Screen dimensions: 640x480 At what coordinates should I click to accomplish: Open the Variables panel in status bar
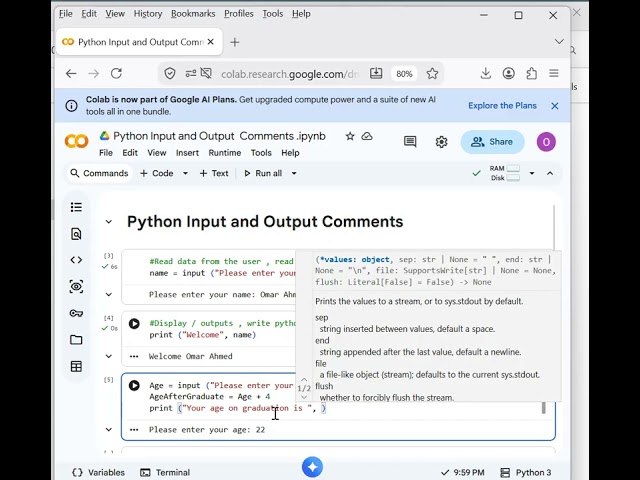(98, 473)
